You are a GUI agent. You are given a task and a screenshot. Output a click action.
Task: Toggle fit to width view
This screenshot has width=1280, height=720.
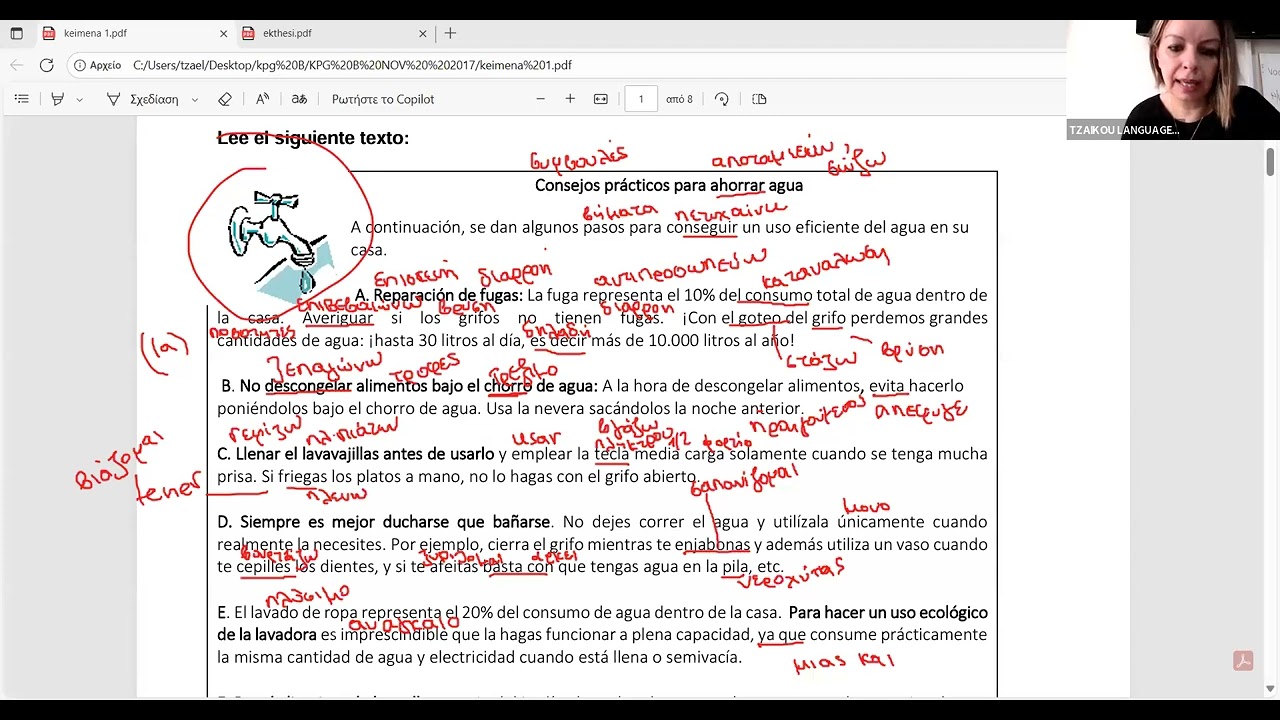(600, 99)
